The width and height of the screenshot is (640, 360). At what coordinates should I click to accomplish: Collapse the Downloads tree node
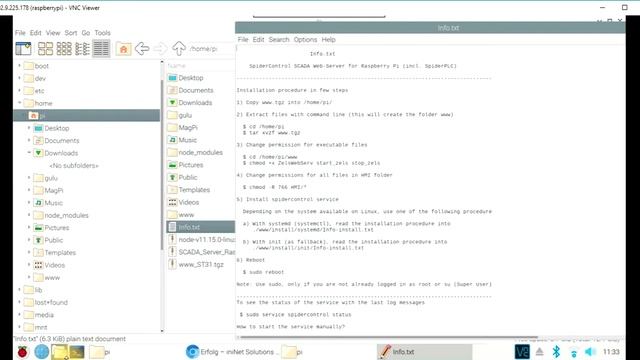click(x=29, y=153)
